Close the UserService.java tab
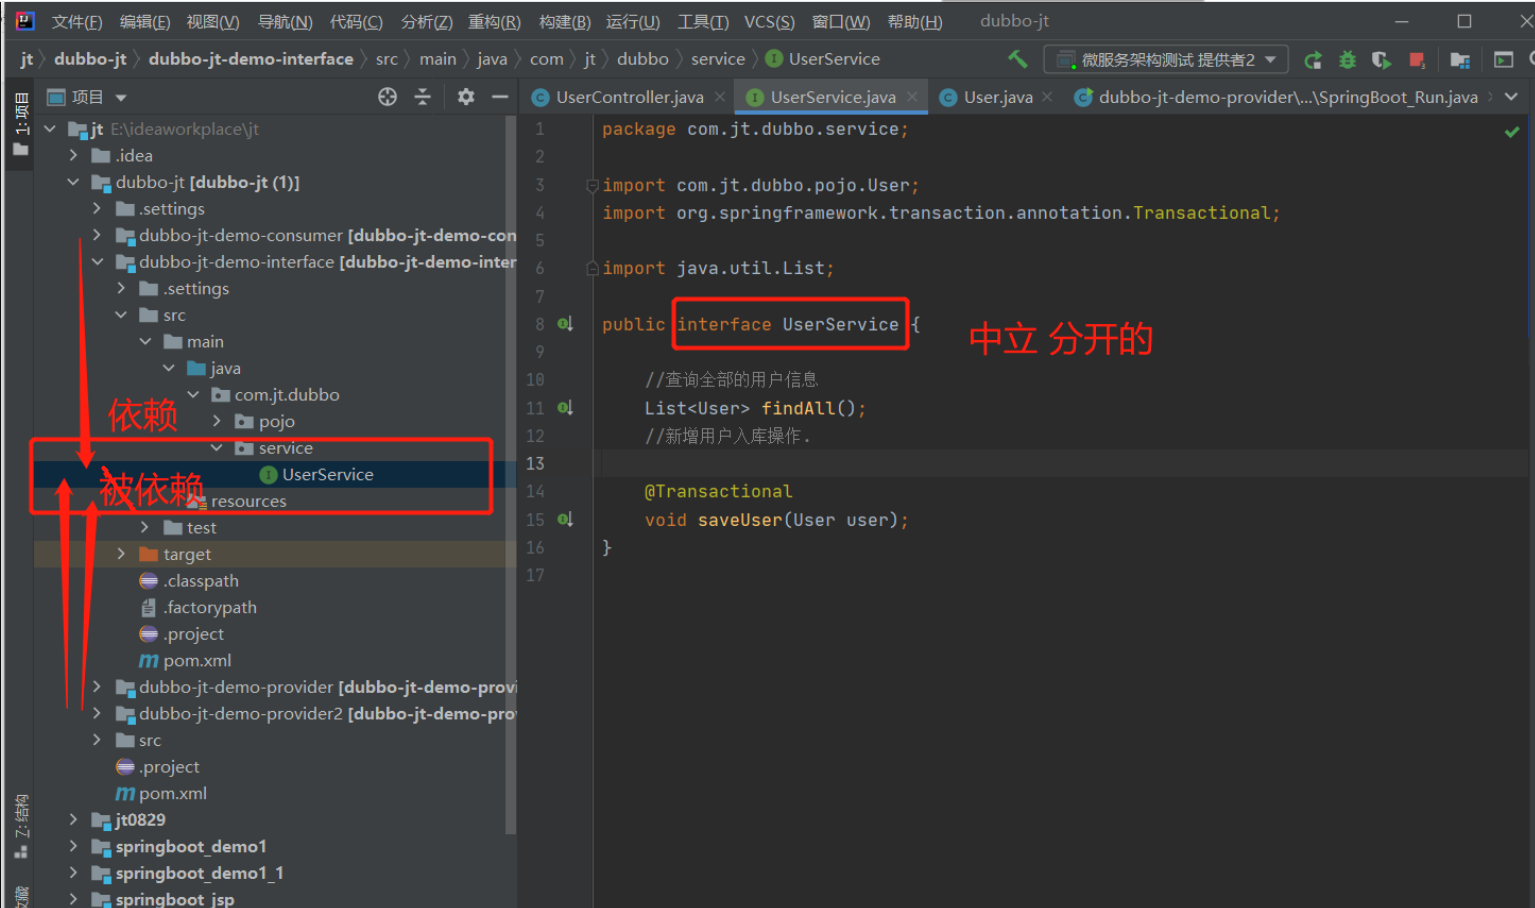The width and height of the screenshot is (1535, 908). tap(912, 97)
